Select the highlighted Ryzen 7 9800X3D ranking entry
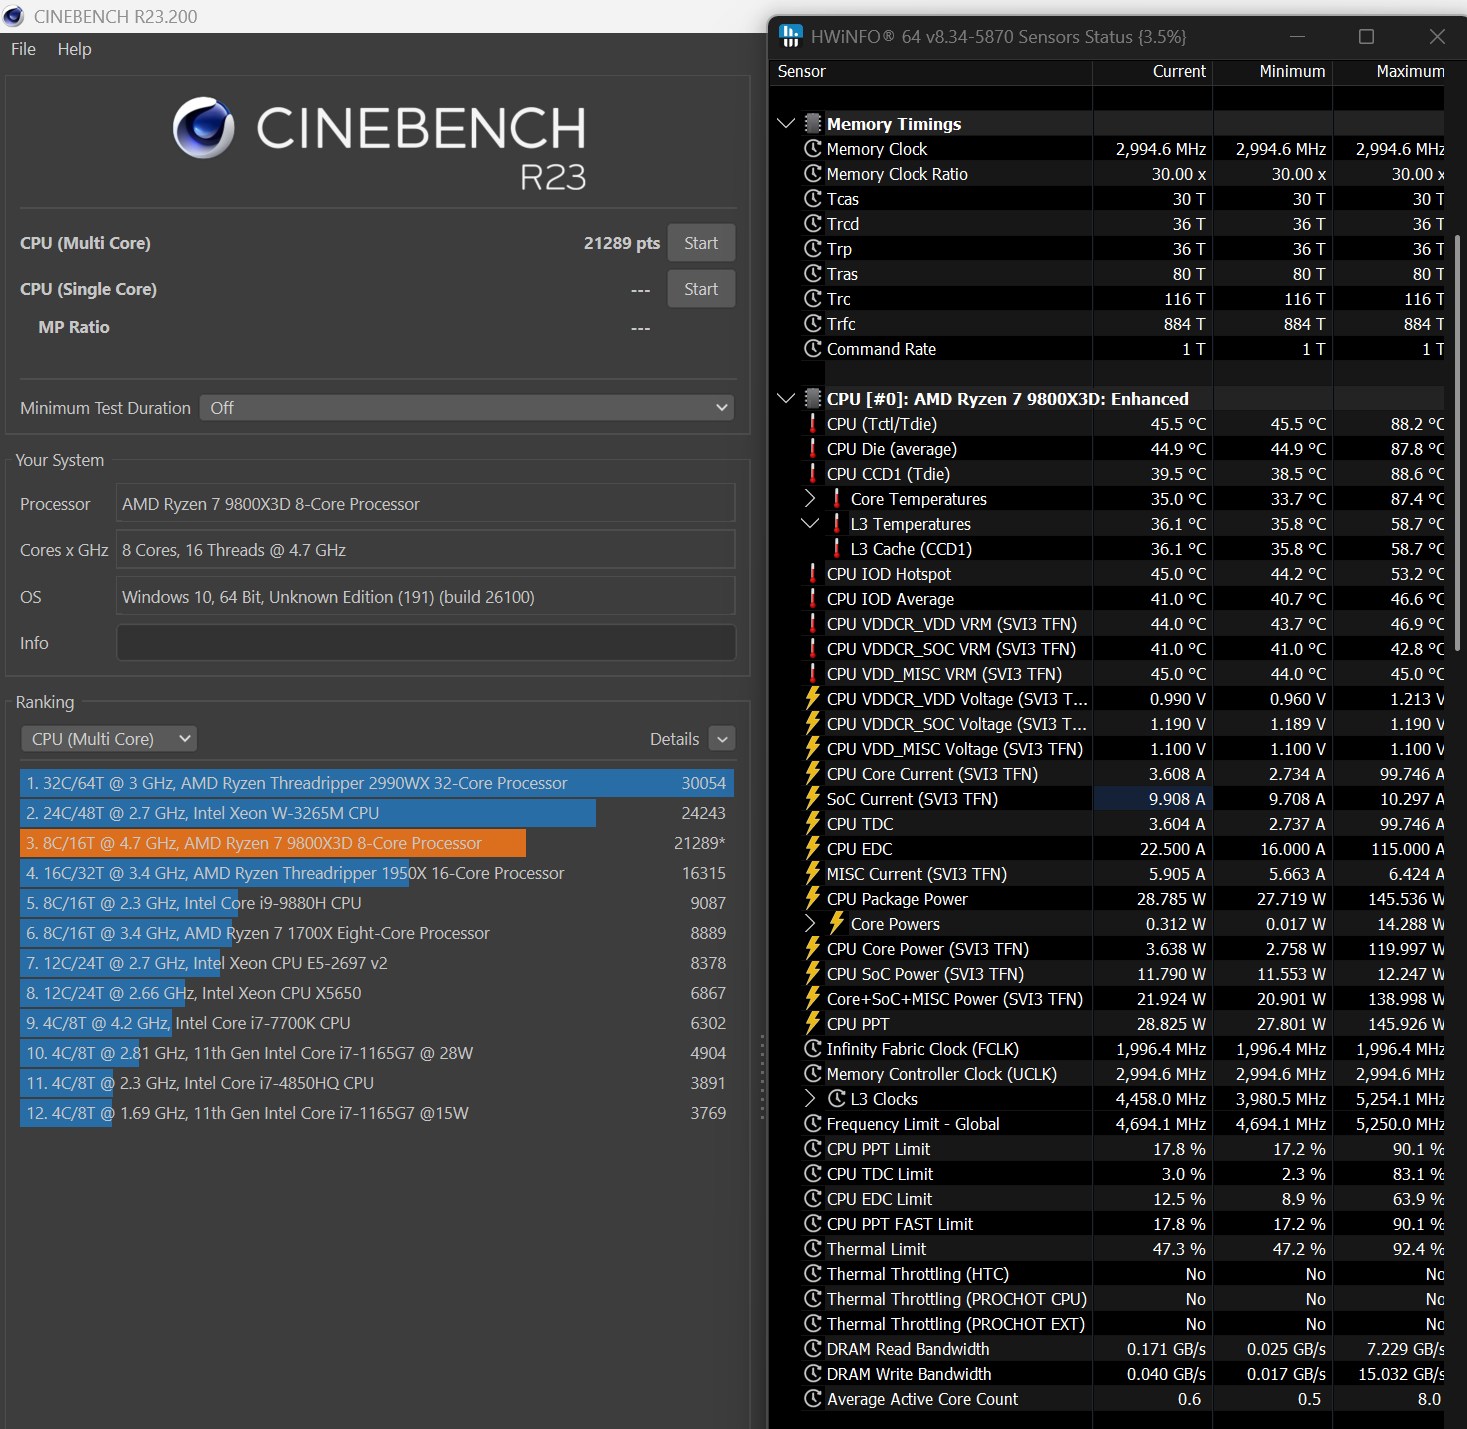 (377, 843)
